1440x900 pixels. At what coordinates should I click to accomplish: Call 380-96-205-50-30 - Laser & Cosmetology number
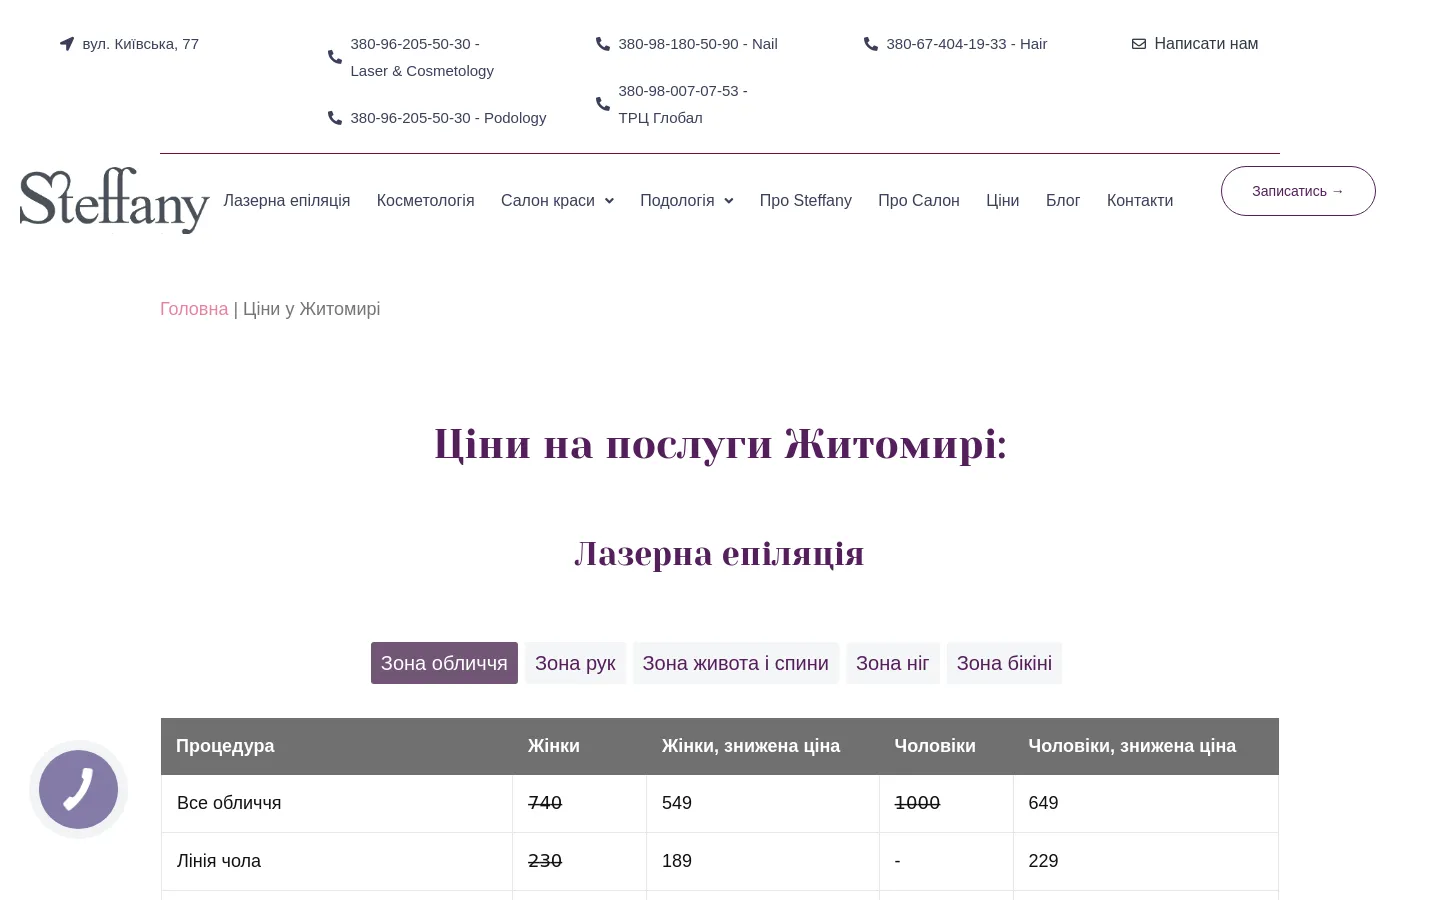(x=422, y=57)
